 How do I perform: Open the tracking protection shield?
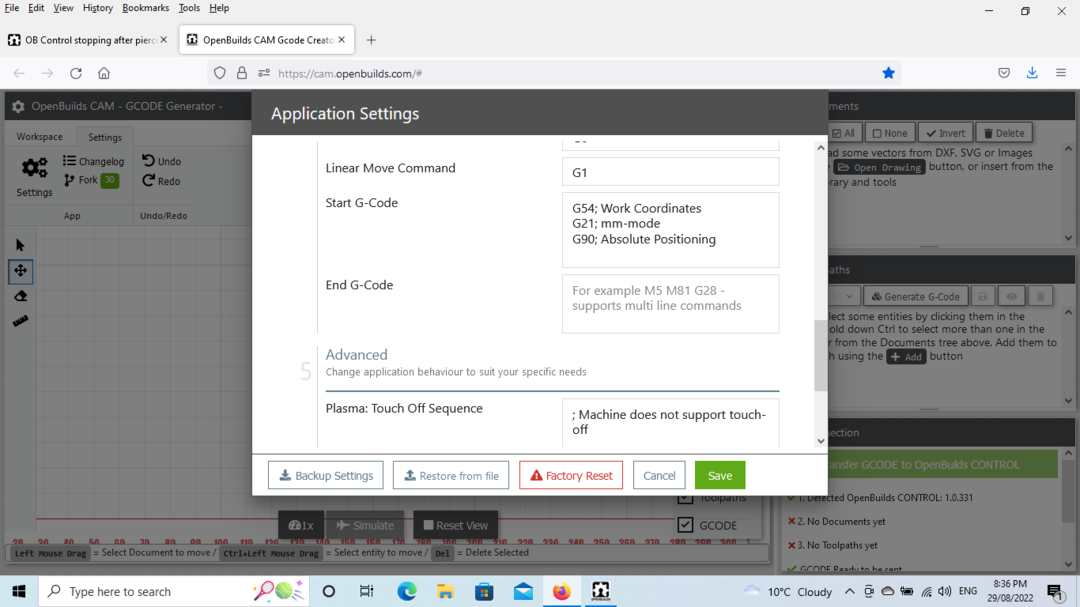click(x=220, y=73)
